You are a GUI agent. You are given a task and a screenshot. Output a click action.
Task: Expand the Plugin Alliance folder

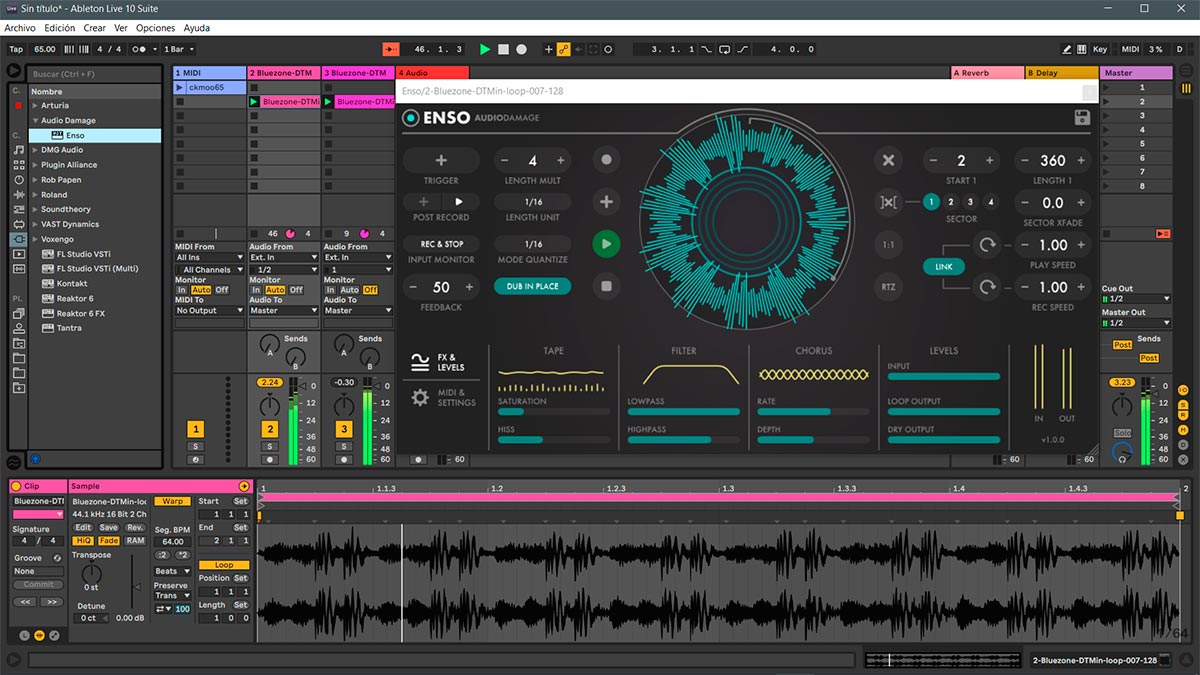pos(34,165)
